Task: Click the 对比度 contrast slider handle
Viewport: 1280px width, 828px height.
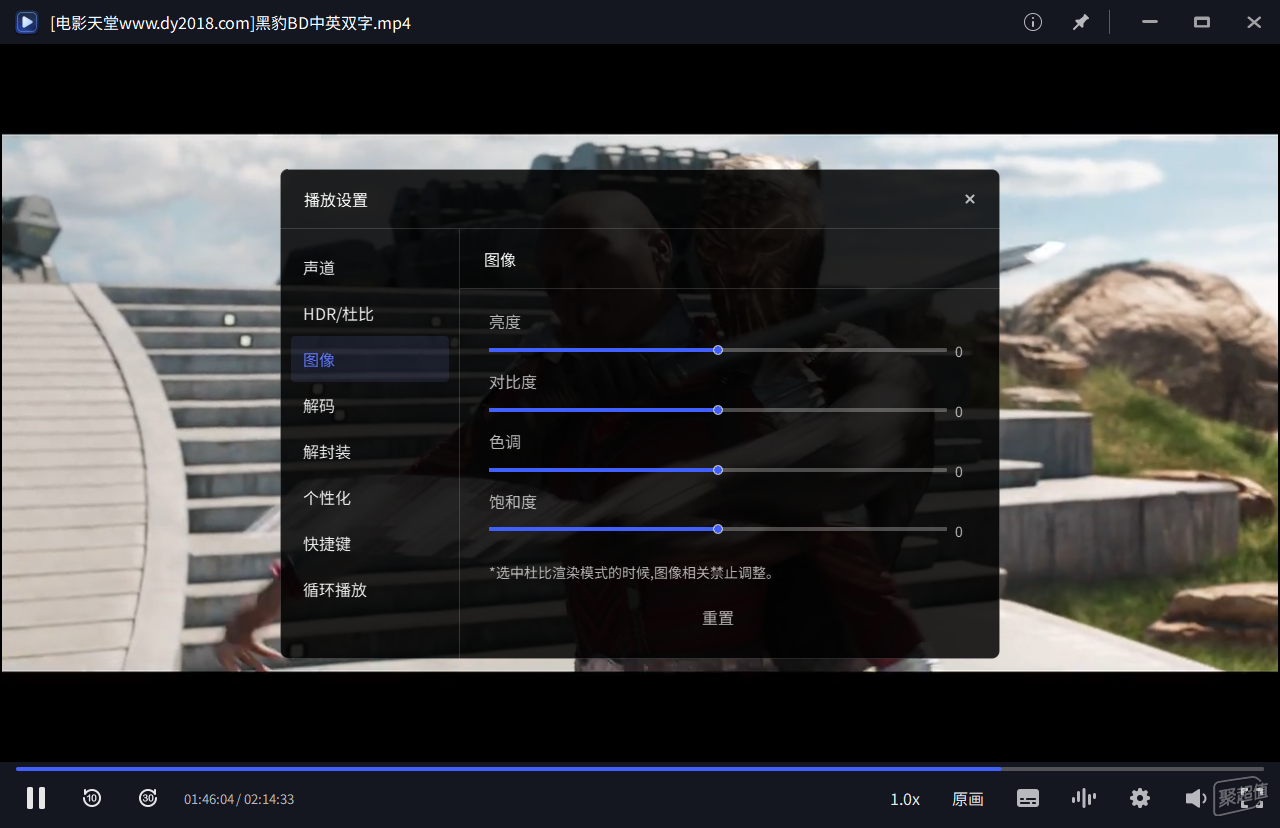Action: 718,410
